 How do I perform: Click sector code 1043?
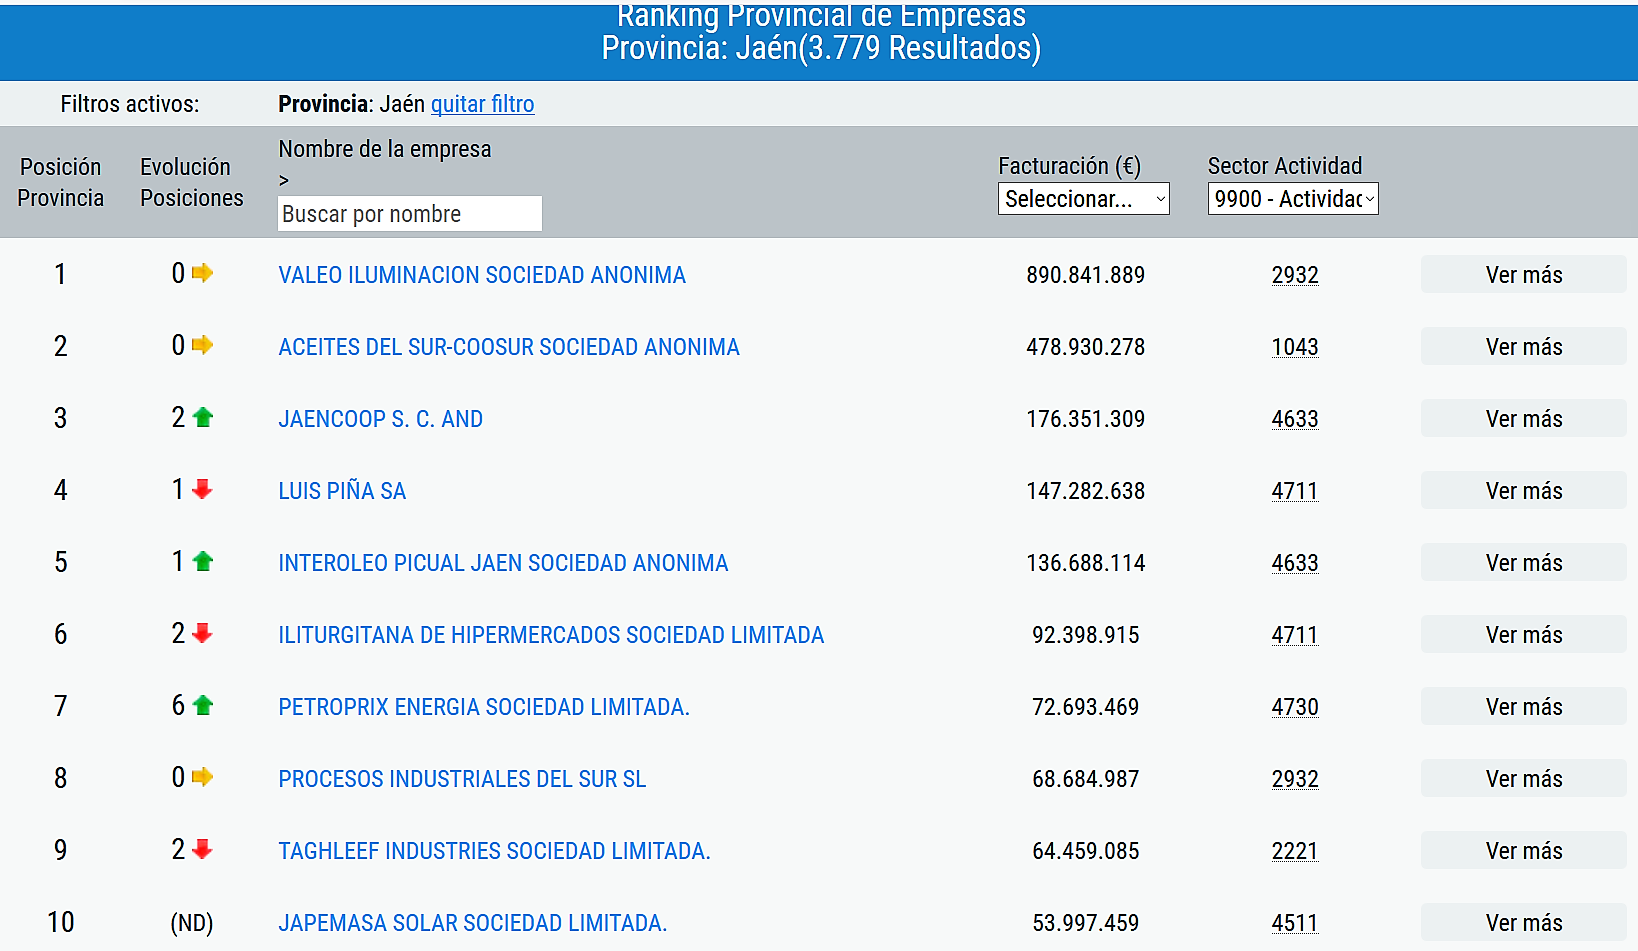(1295, 347)
